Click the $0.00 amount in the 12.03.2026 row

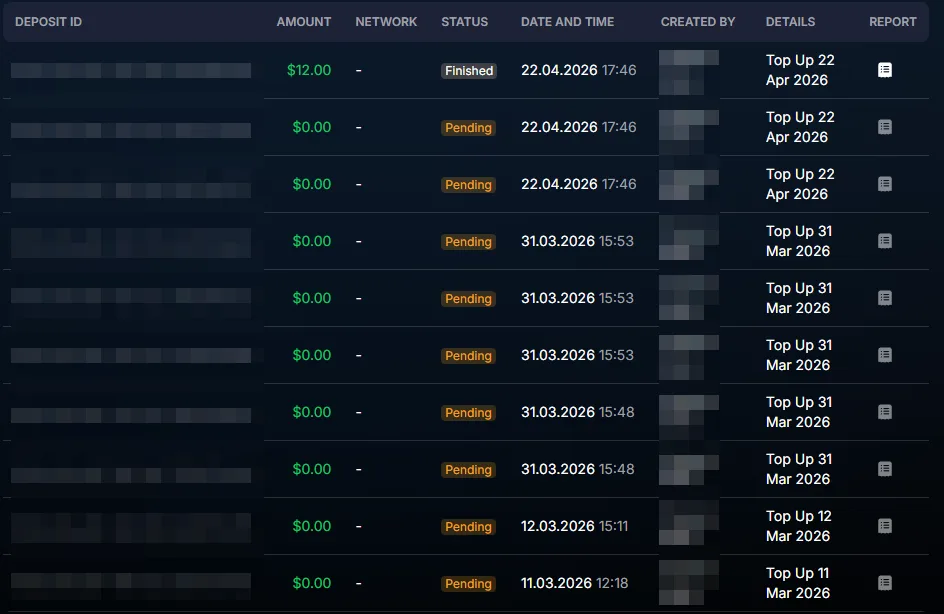312,526
